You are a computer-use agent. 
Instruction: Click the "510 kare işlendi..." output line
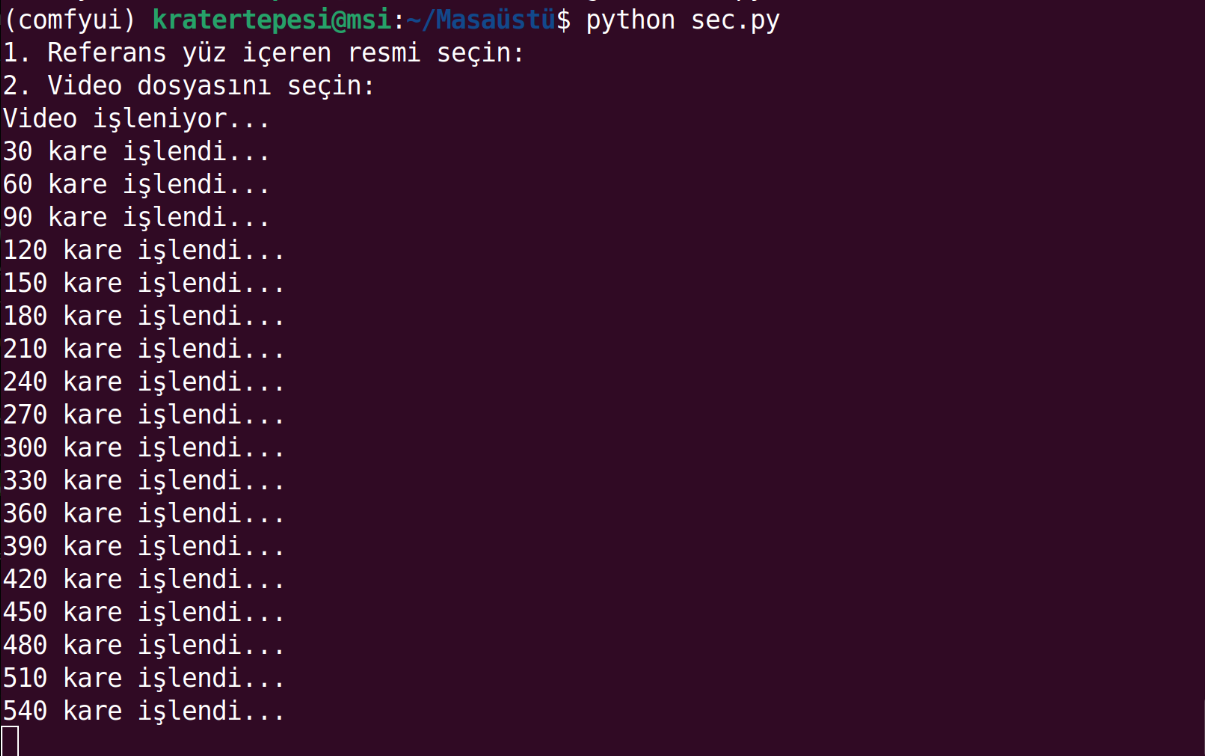coord(144,680)
